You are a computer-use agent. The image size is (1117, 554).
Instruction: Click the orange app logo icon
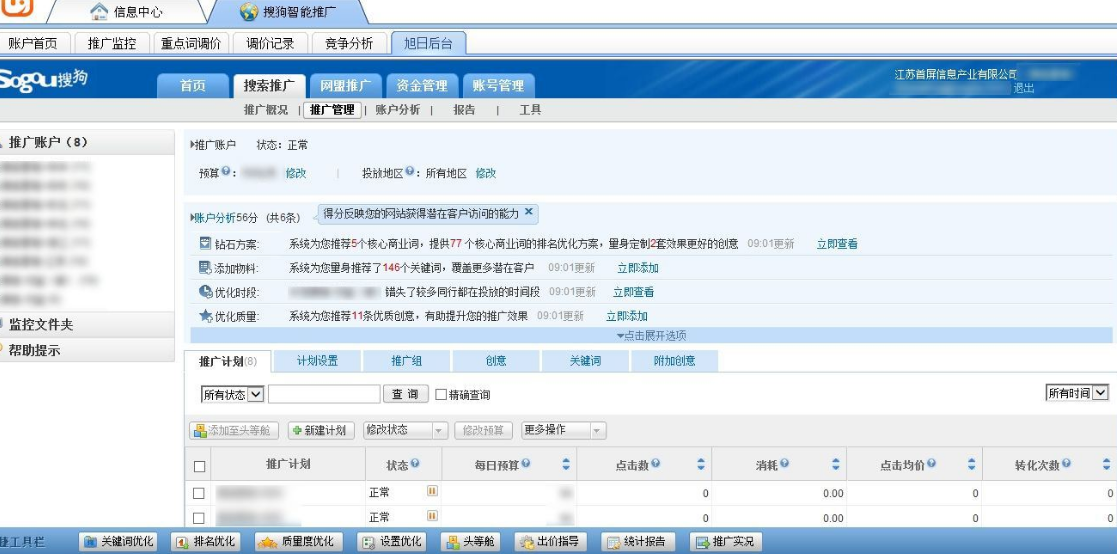coord(17,9)
